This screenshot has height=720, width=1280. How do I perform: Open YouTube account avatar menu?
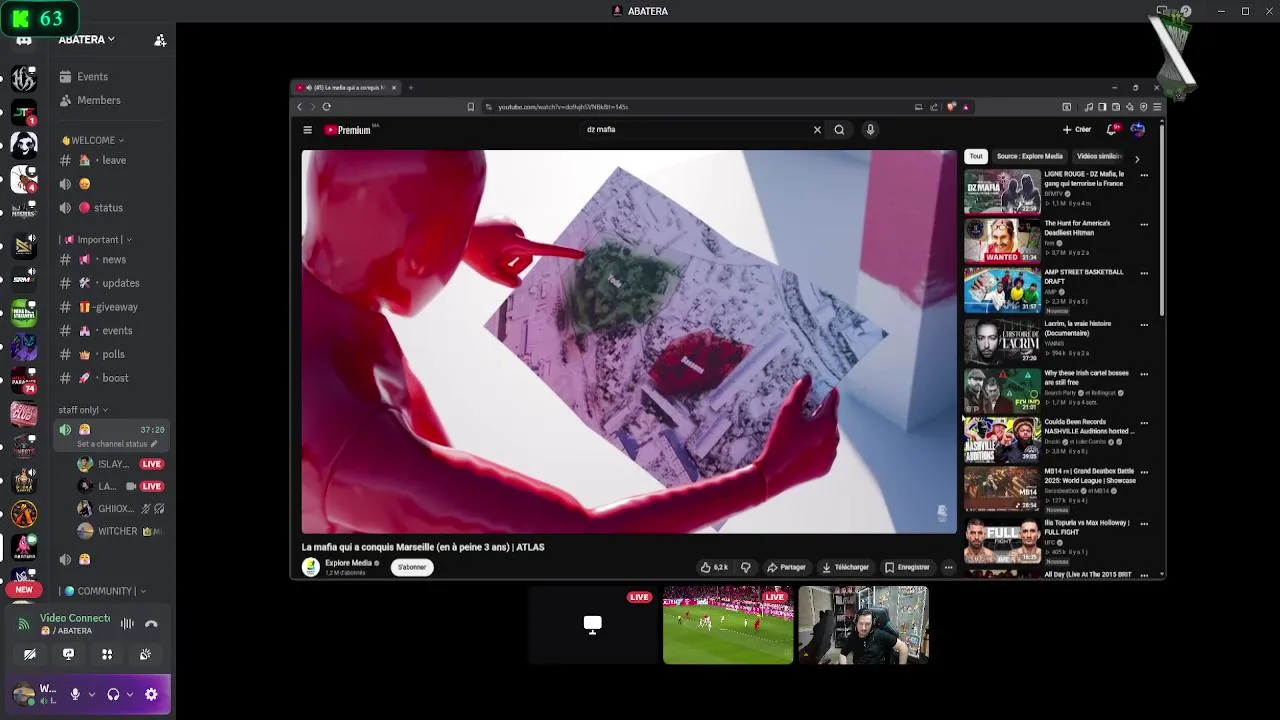click(1137, 129)
